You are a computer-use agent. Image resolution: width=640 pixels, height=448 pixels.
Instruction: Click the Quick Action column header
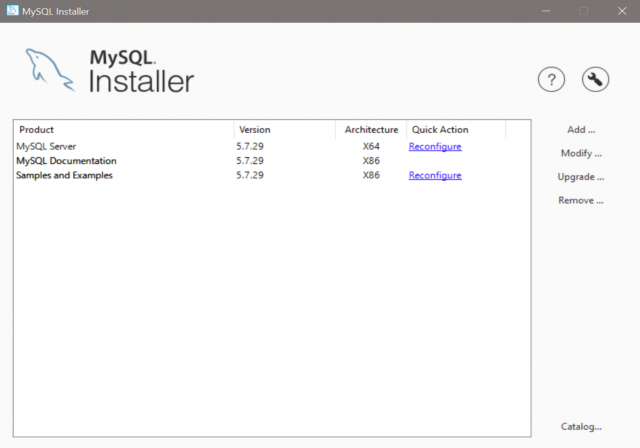pyautogui.click(x=456, y=130)
